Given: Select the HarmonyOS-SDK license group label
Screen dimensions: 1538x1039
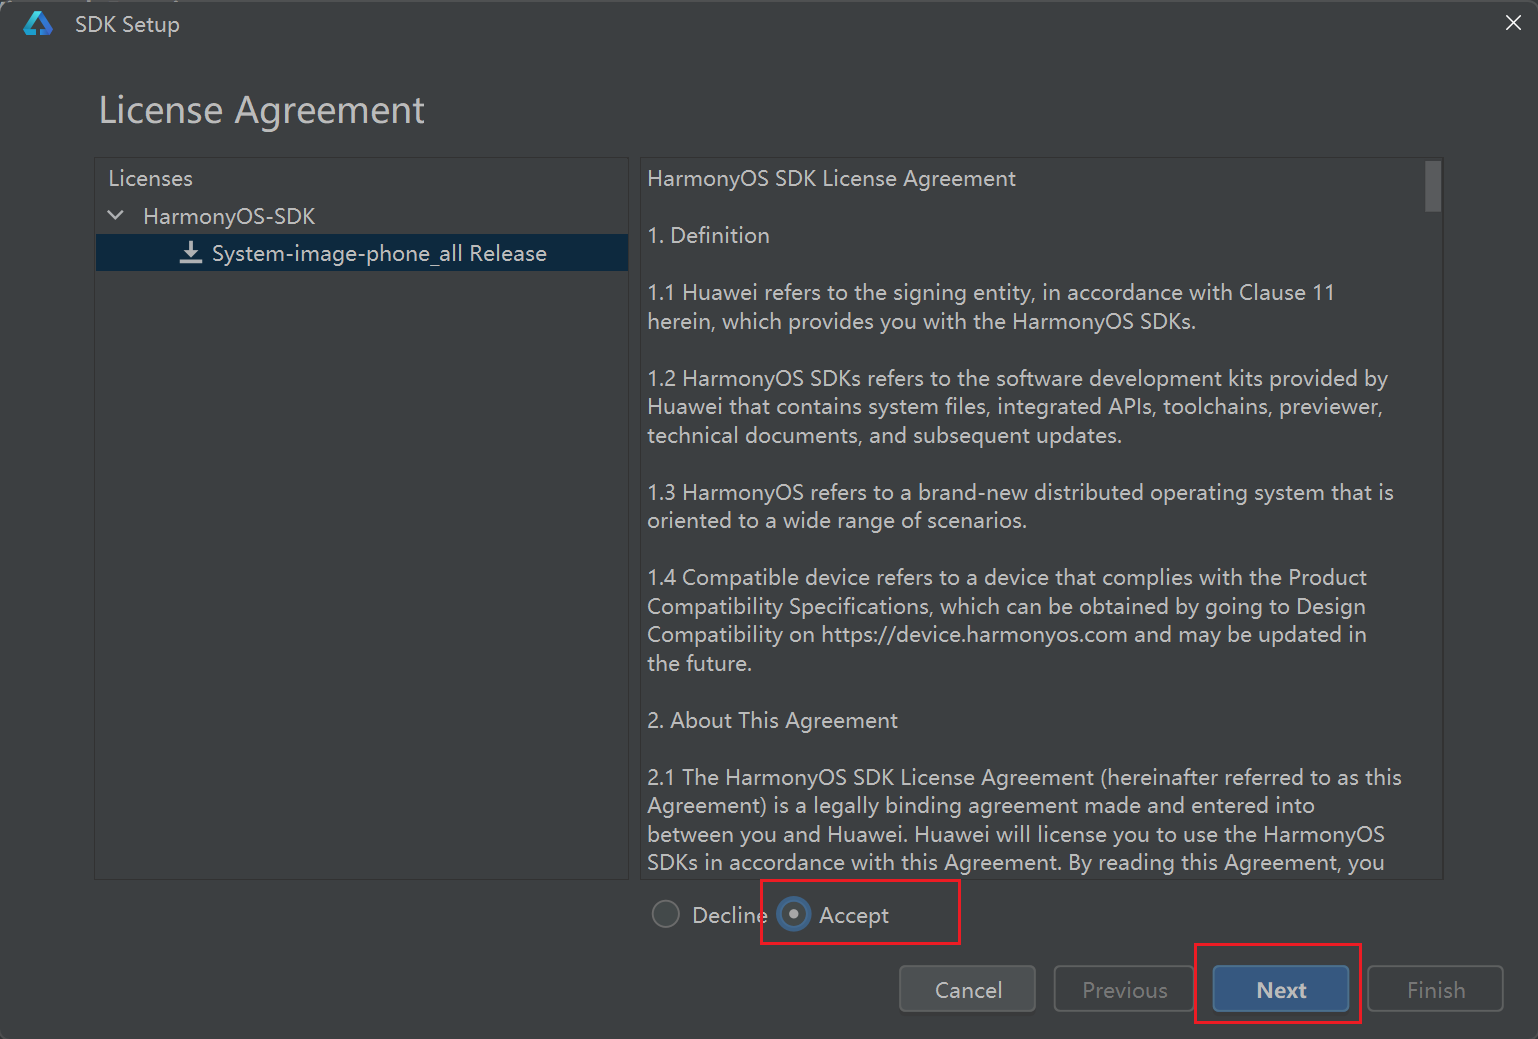Looking at the screenshot, I should coord(229,216).
